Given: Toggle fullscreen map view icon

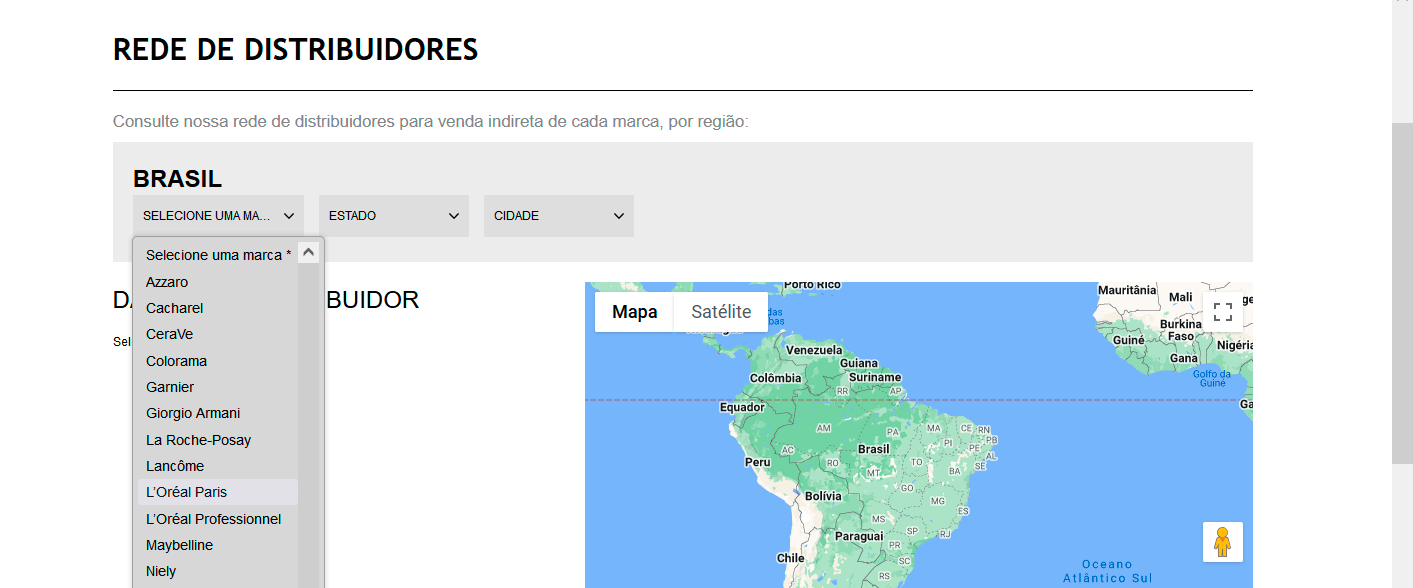Looking at the screenshot, I should (1223, 312).
